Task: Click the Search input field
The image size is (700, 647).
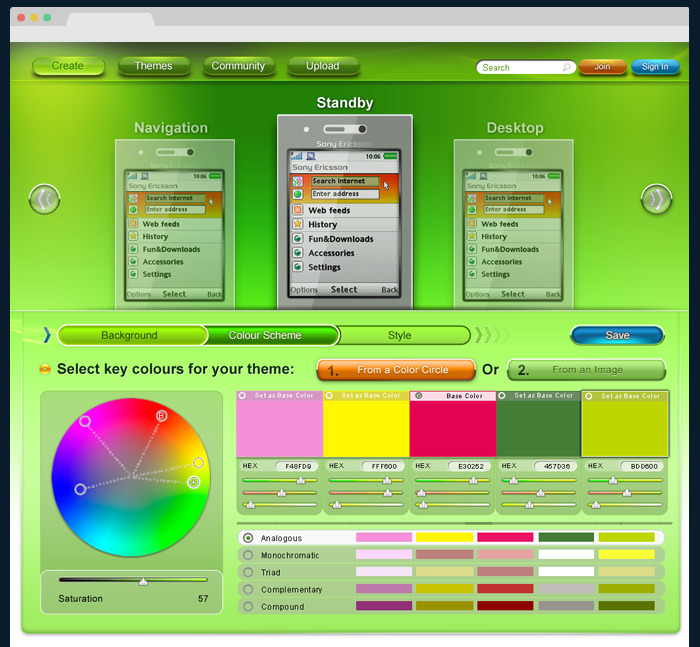Action: click(526, 67)
